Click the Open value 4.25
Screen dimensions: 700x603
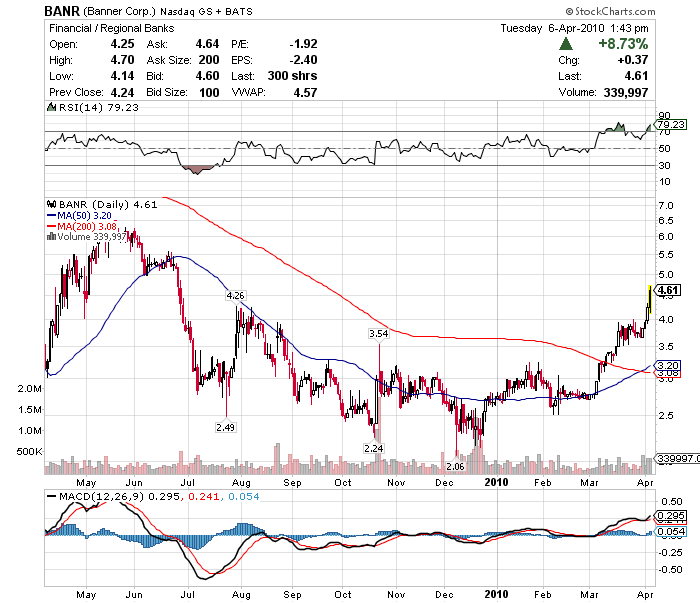122,44
